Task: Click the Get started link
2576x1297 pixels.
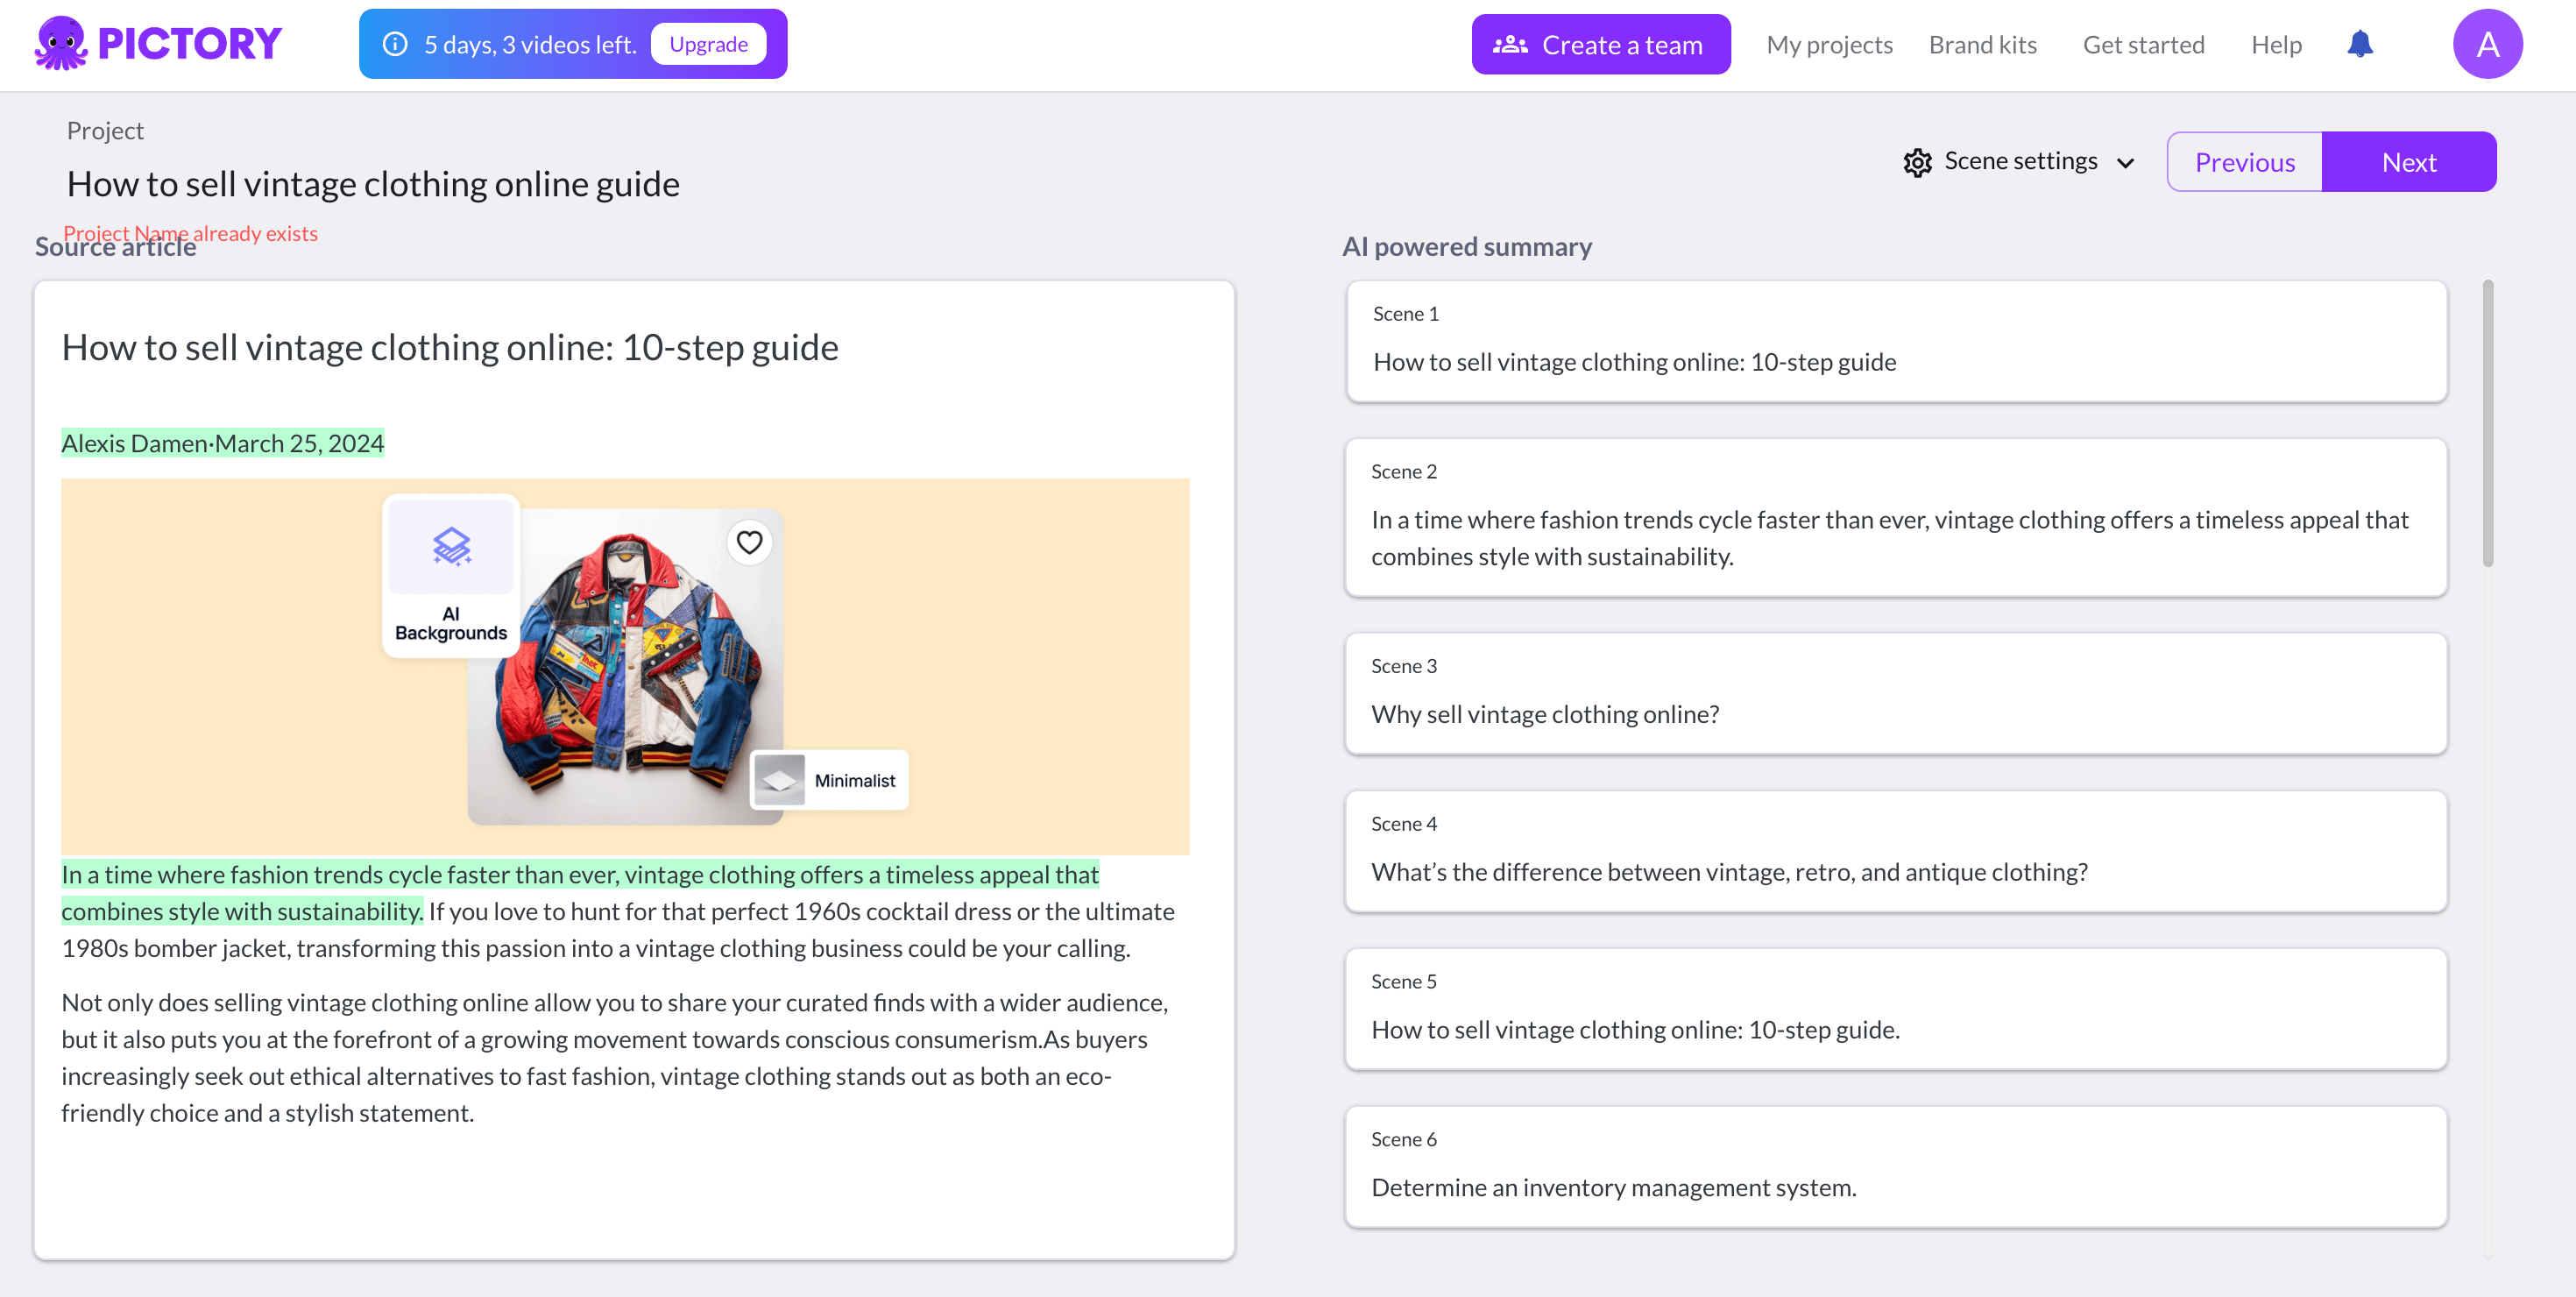Action: 2143,43
